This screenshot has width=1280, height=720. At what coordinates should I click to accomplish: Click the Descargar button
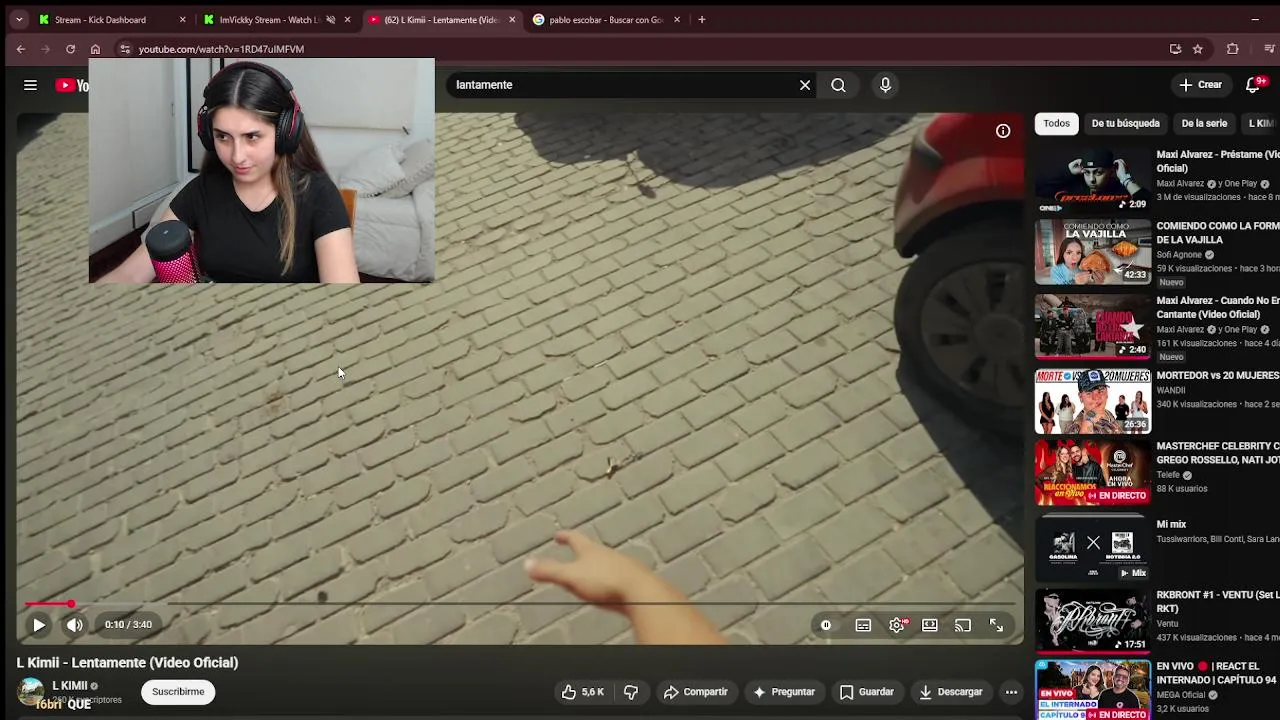click(x=951, y=692)
